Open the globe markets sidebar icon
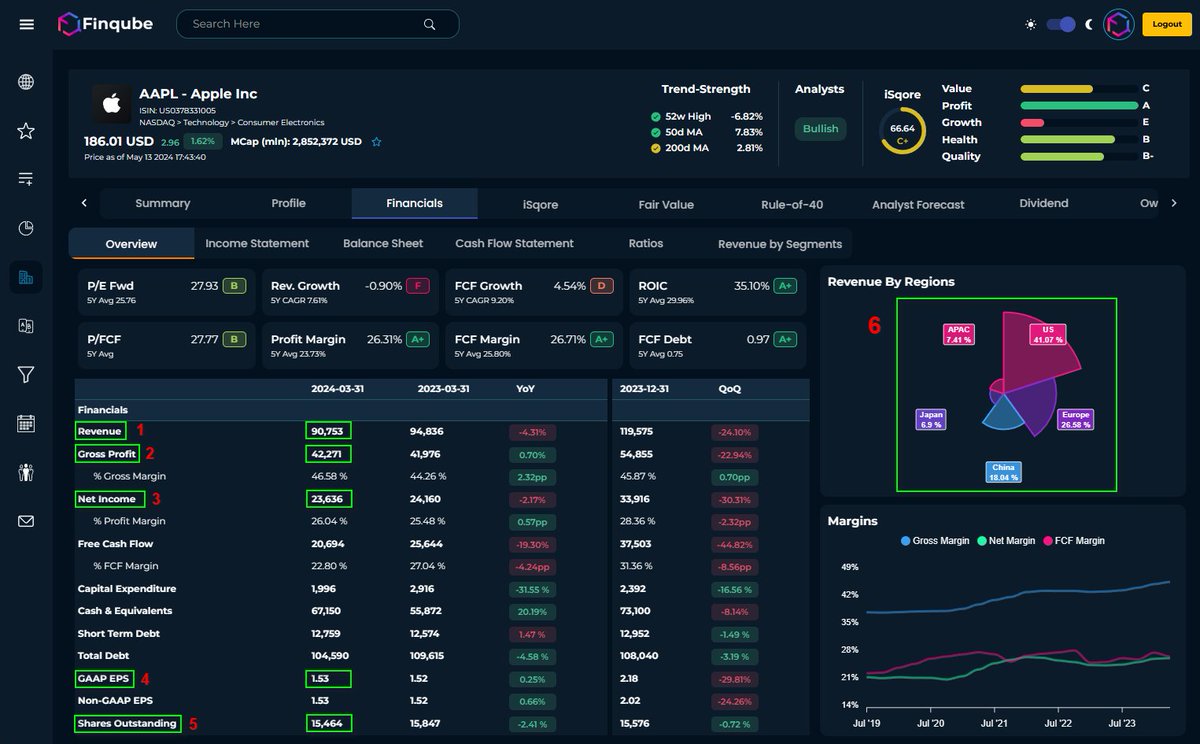1200x744 pixels. [x=26, y=82]
